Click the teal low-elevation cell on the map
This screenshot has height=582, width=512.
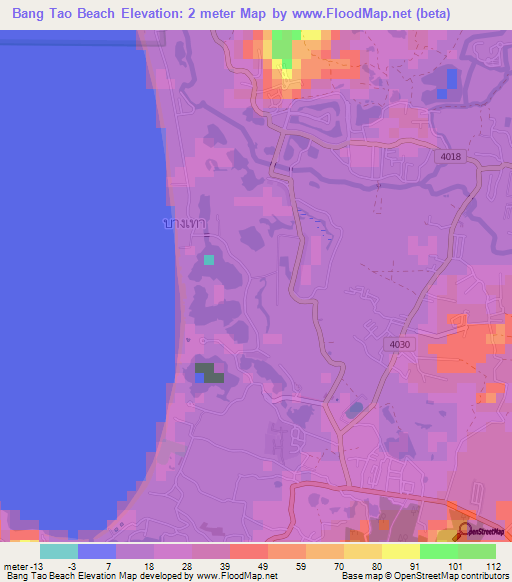click(209, 260)
